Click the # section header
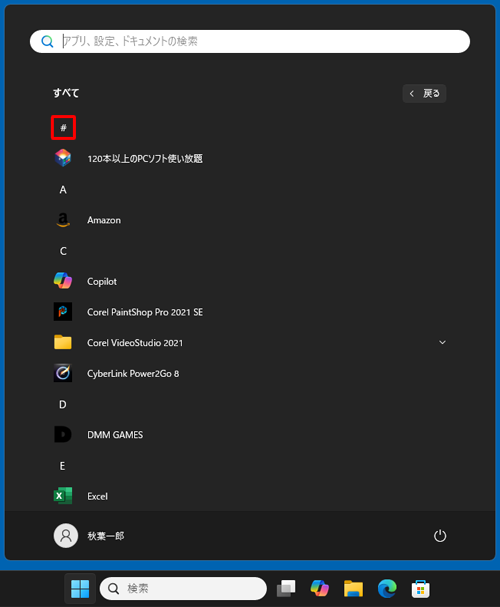 63,127
